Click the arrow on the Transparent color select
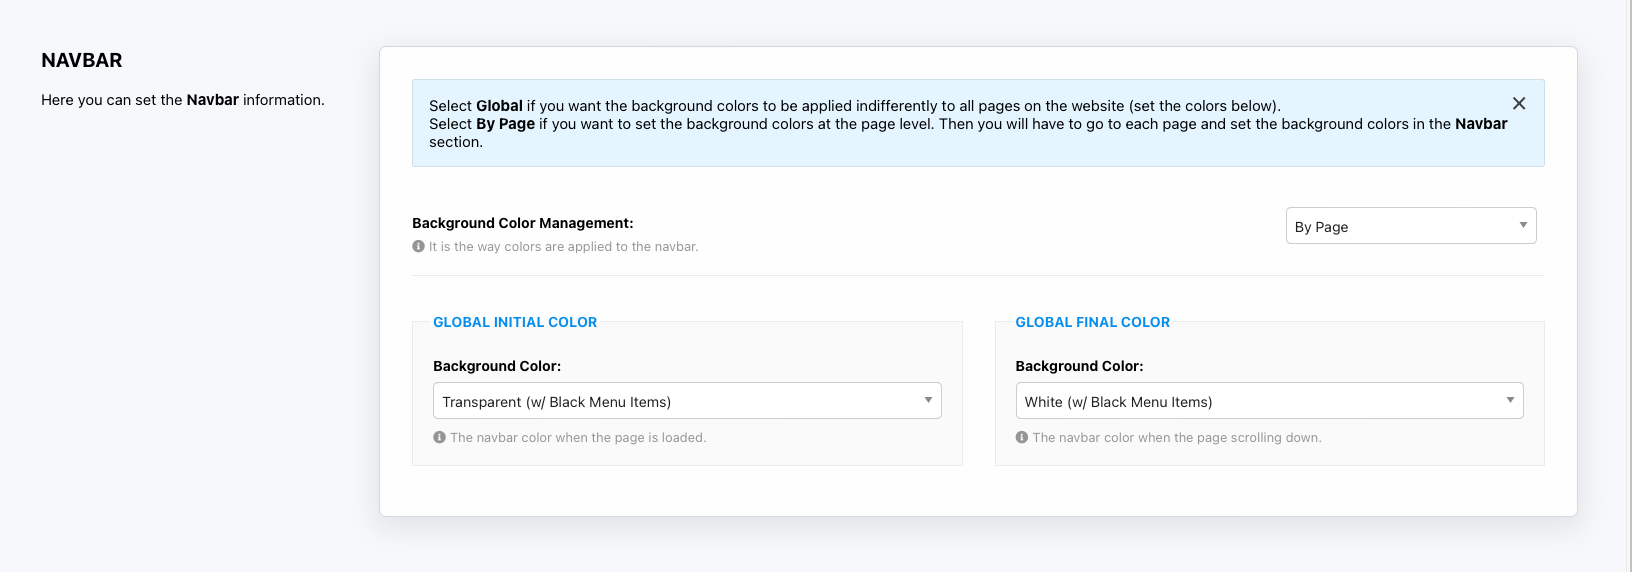Viewport: 1632px width, 572px height. coord(928,400)
